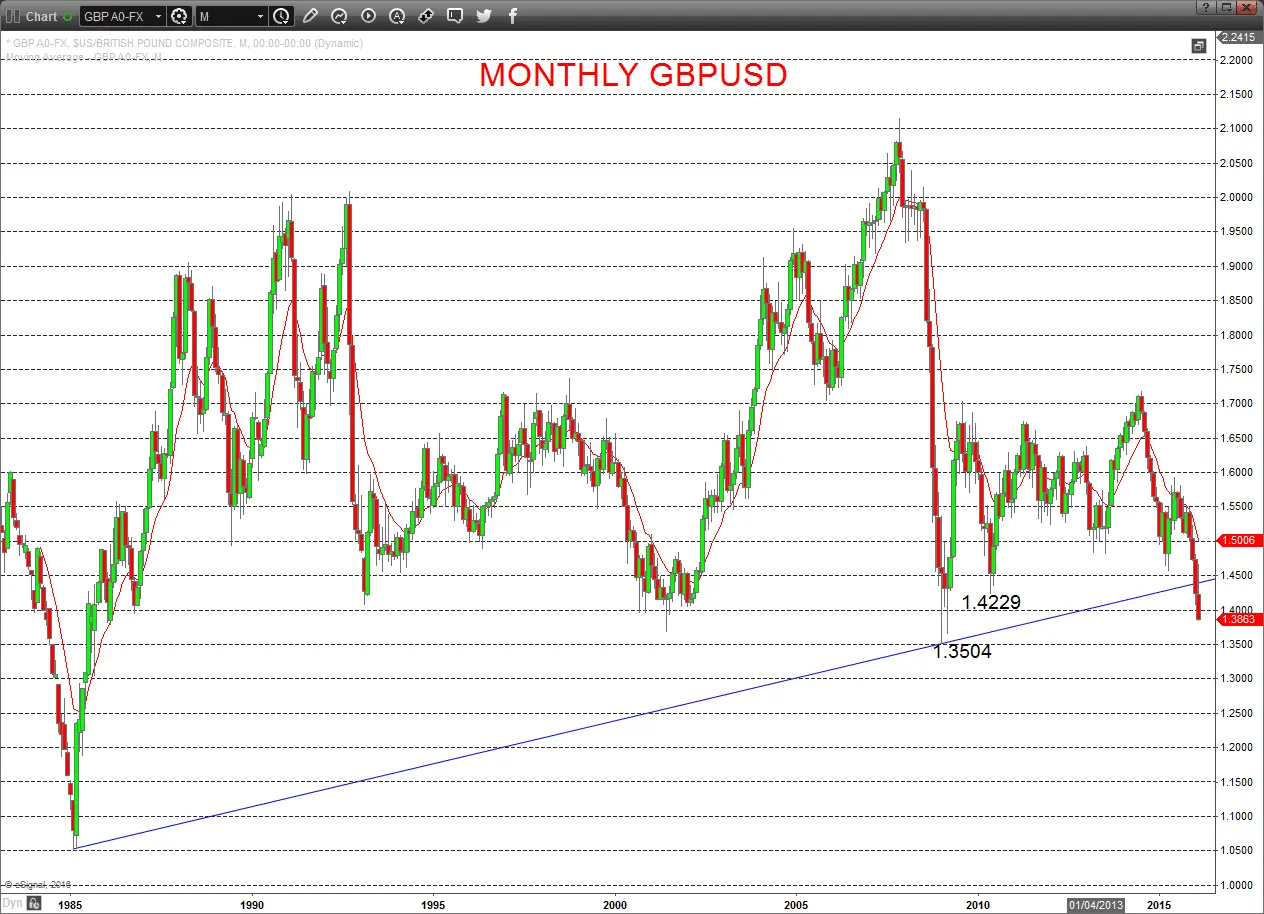Screen dimensions: 1264x914
Task: Click the play replay icon
Action: pyautogui.click(x=368, y=16)
